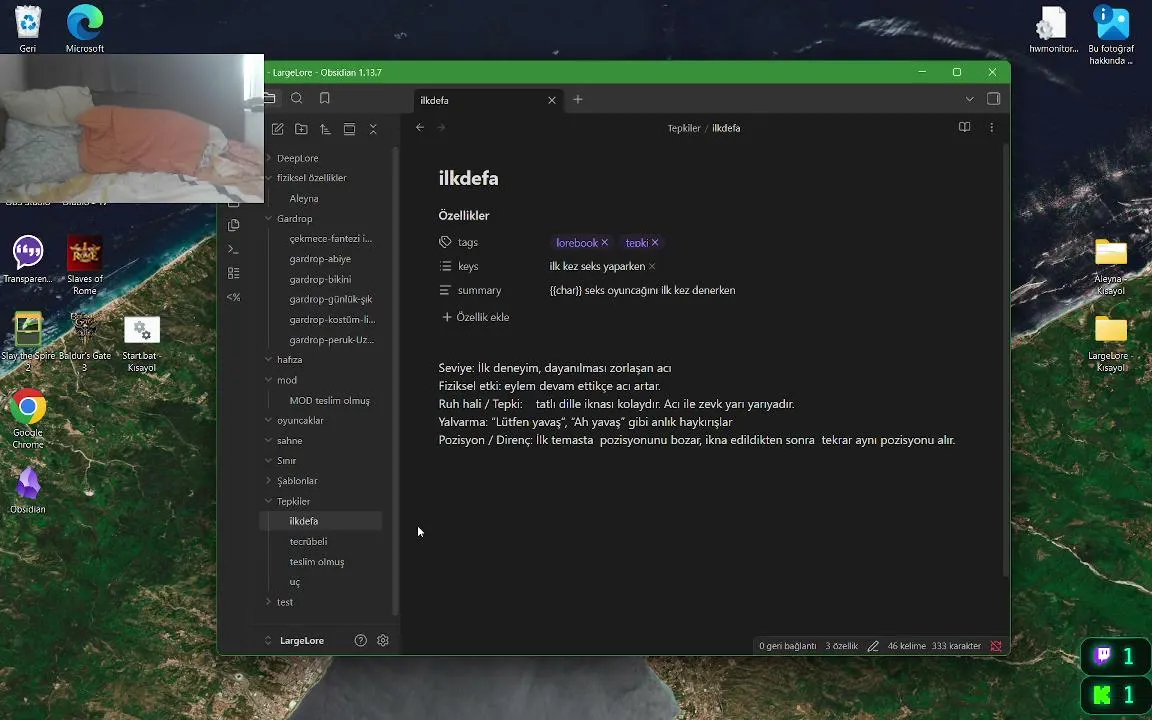The width and height of the screenshot is (1152, 720).
Task: Click '0 geri bağlantı' in status bar
Action: coord(787,646)
